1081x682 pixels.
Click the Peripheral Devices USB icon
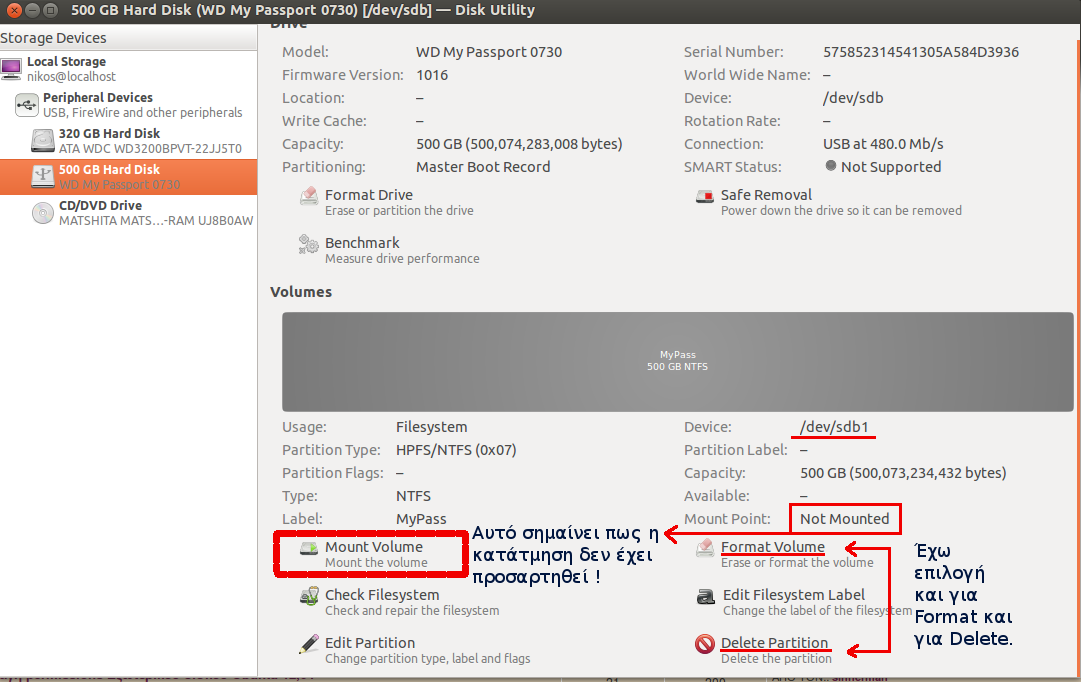(26, 105)
